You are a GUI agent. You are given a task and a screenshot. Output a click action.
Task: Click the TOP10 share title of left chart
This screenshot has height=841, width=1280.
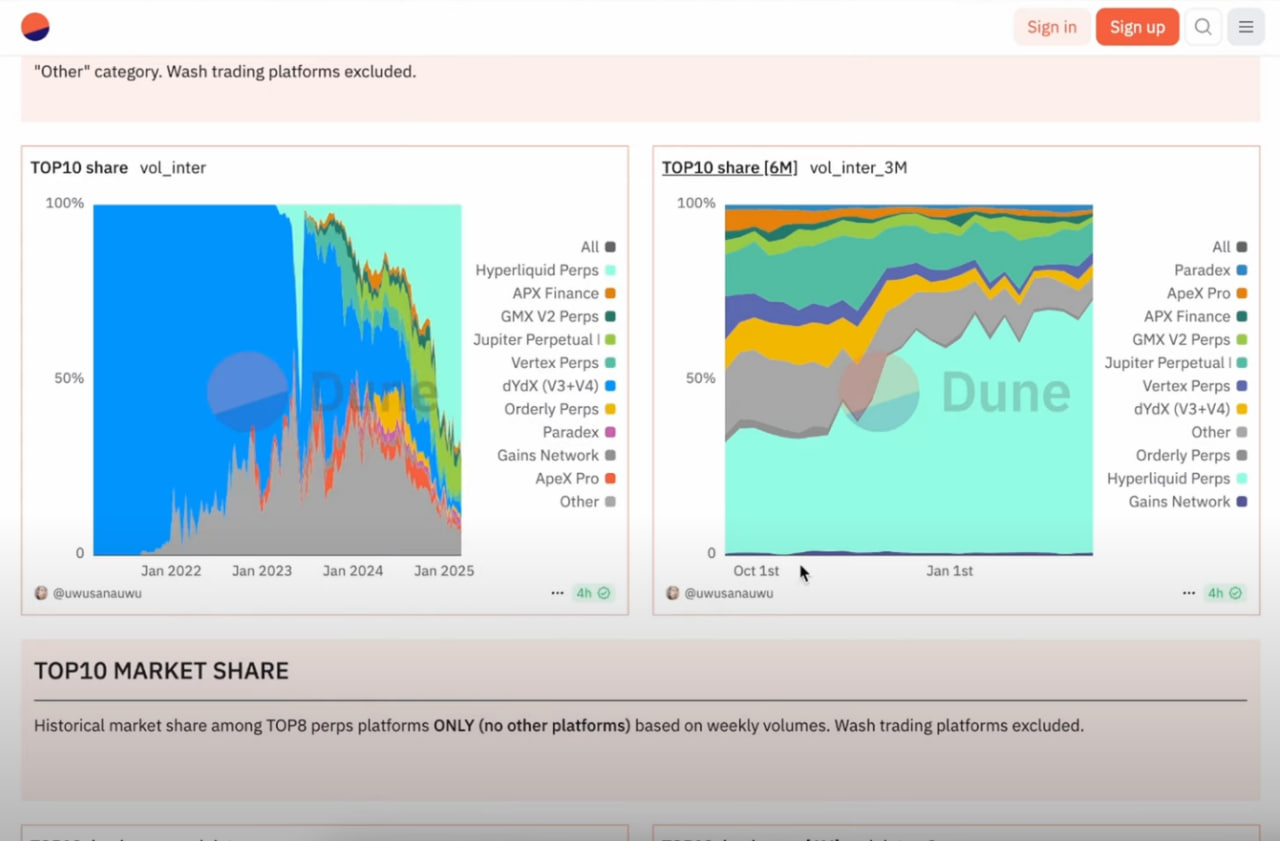click(x=79, y=168)
